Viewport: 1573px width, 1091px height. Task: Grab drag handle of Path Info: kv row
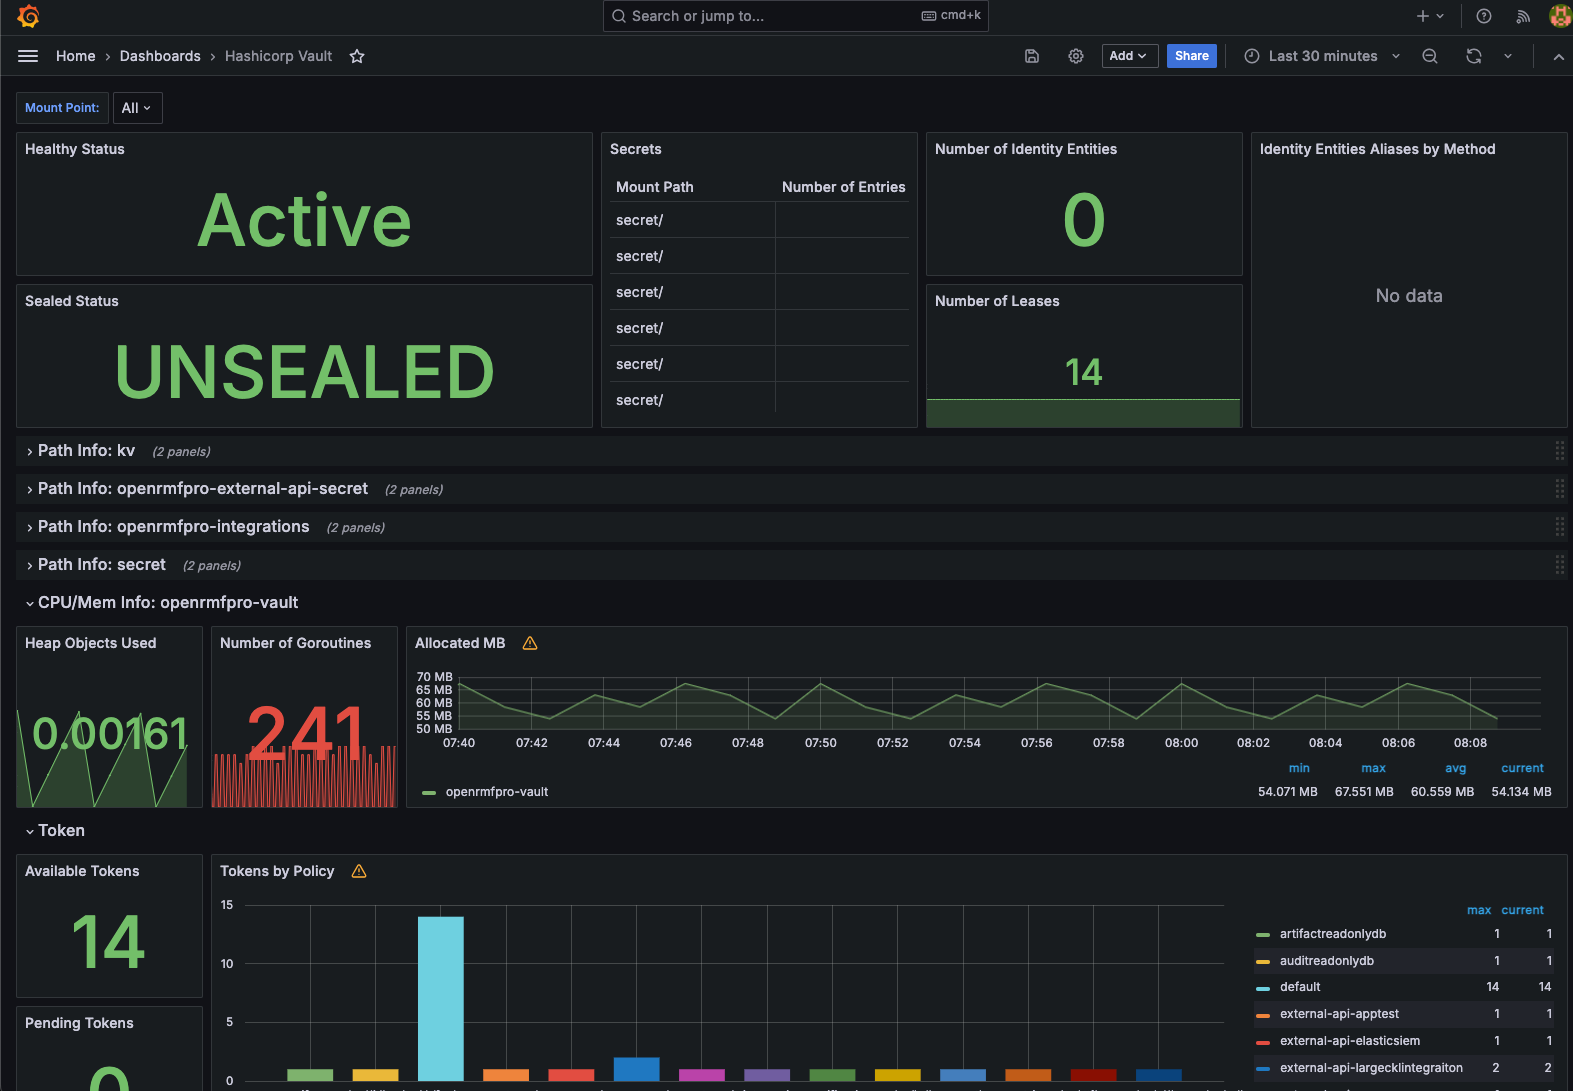click(x=1560, y=451)
